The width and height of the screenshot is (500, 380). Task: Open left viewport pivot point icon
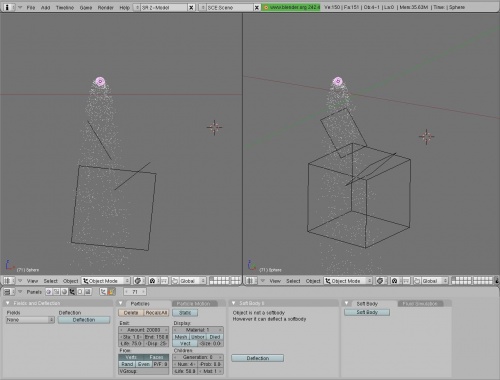153,281
